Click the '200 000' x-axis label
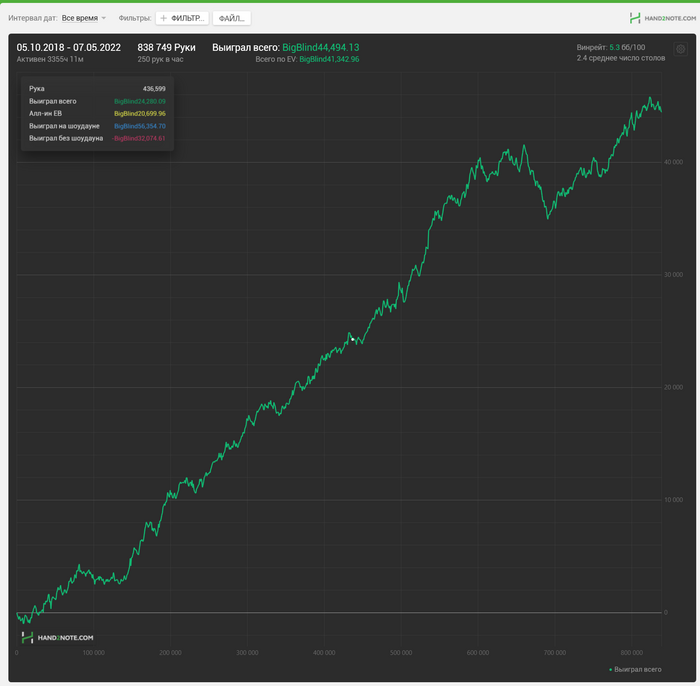This screenshot has width=700, height=686. point(171,653)
